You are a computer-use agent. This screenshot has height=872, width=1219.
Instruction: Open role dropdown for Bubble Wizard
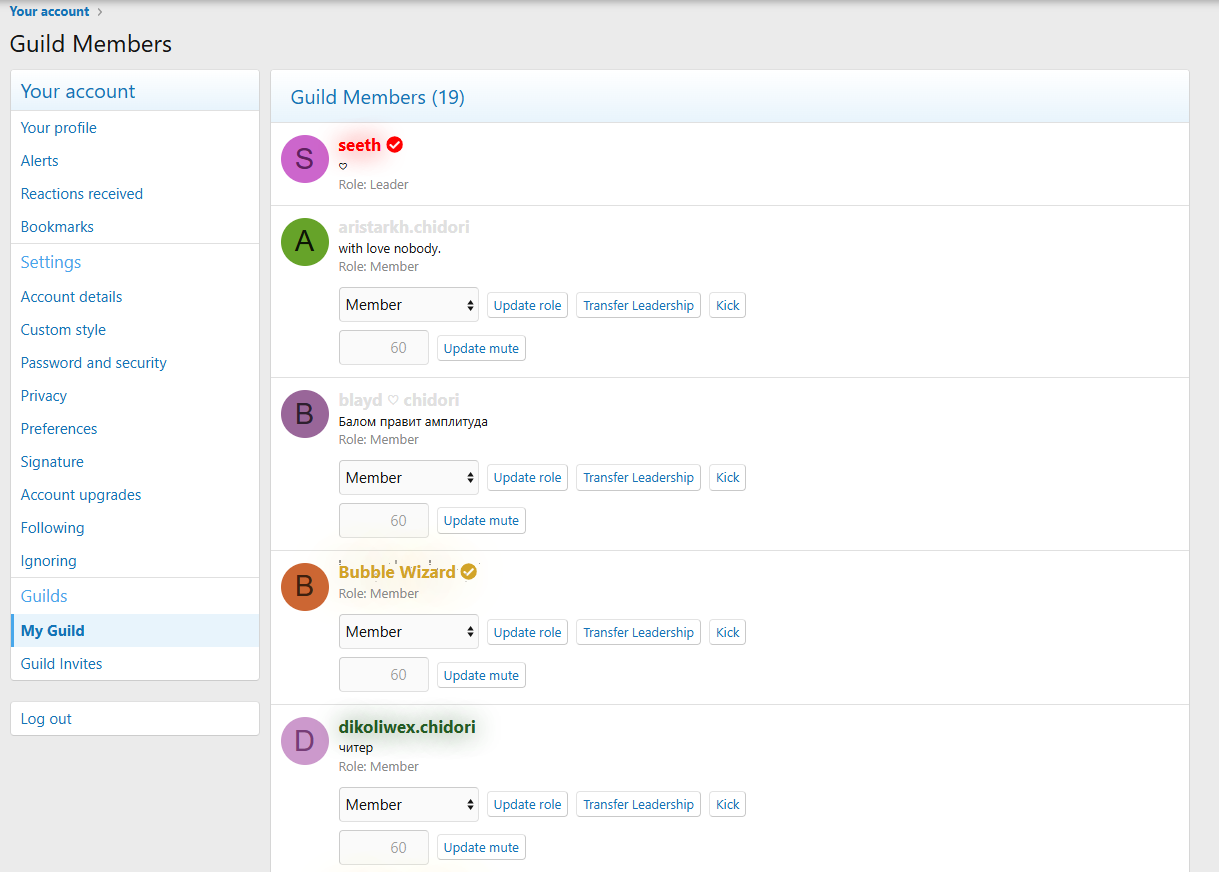tap(409, 632)
